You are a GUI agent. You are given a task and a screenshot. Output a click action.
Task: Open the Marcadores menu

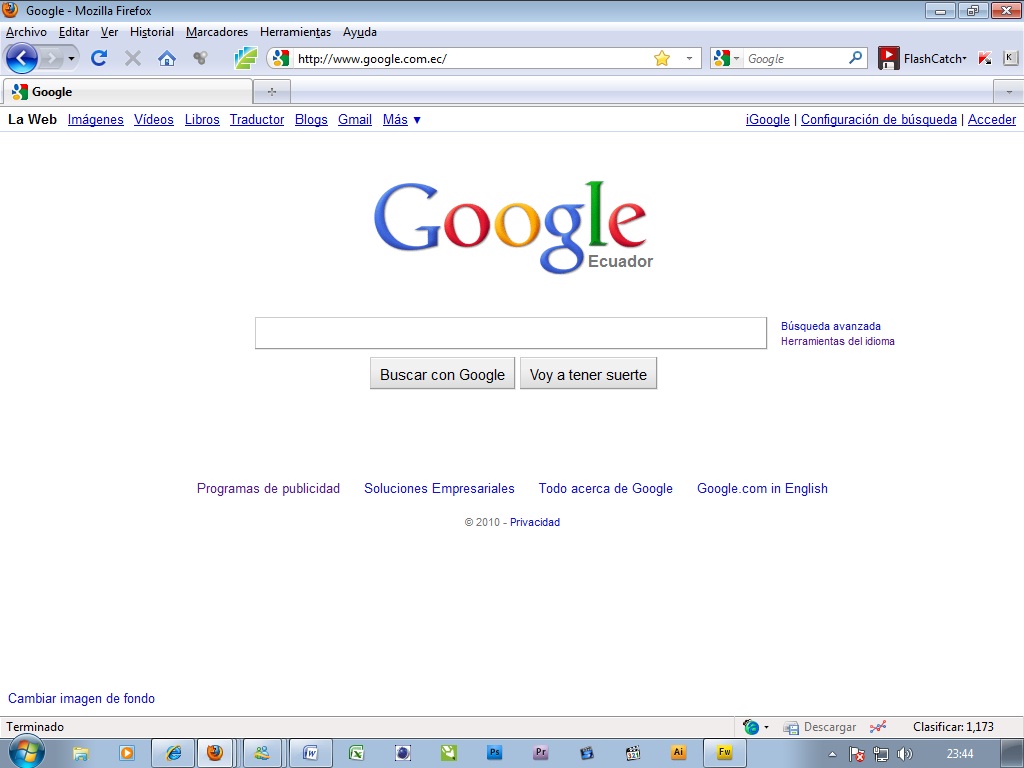point(217,32)
